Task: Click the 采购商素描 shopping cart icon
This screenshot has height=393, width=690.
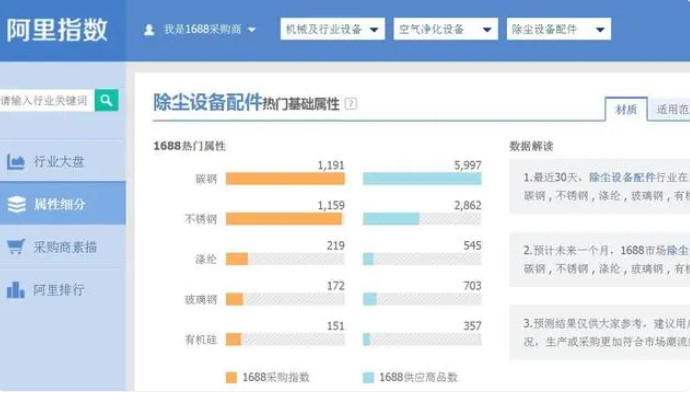Action: point(16,246)
